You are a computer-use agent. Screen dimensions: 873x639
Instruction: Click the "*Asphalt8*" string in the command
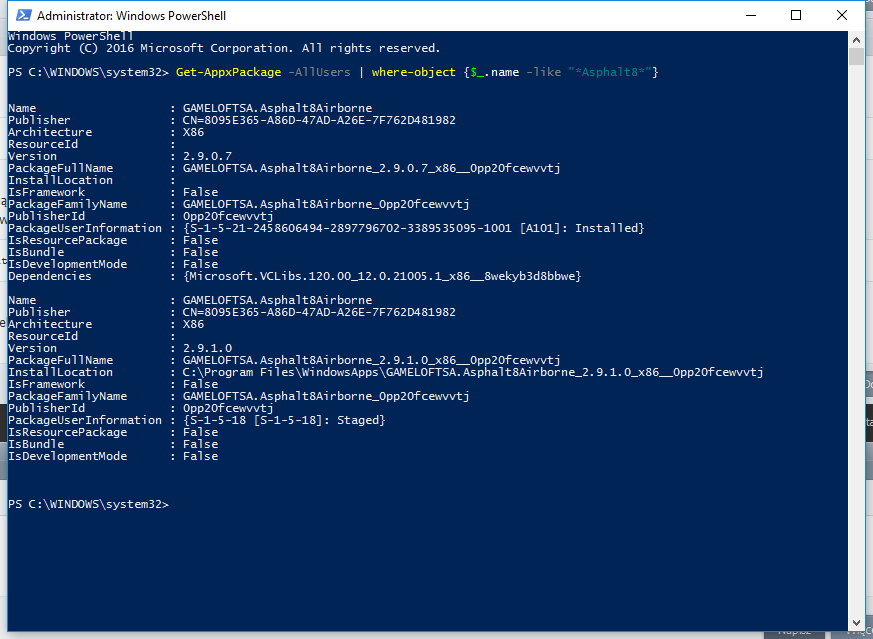click(x=610, y=72)
